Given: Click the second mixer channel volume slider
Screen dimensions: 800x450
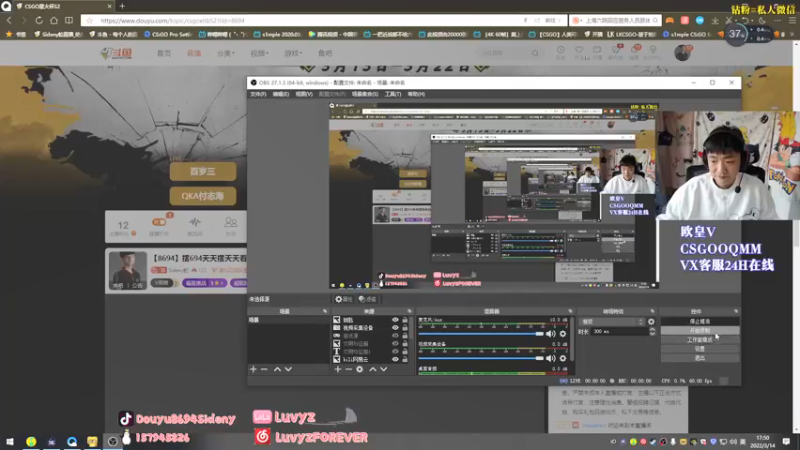Looking at the screenshot, I should (x=481, y=358).
